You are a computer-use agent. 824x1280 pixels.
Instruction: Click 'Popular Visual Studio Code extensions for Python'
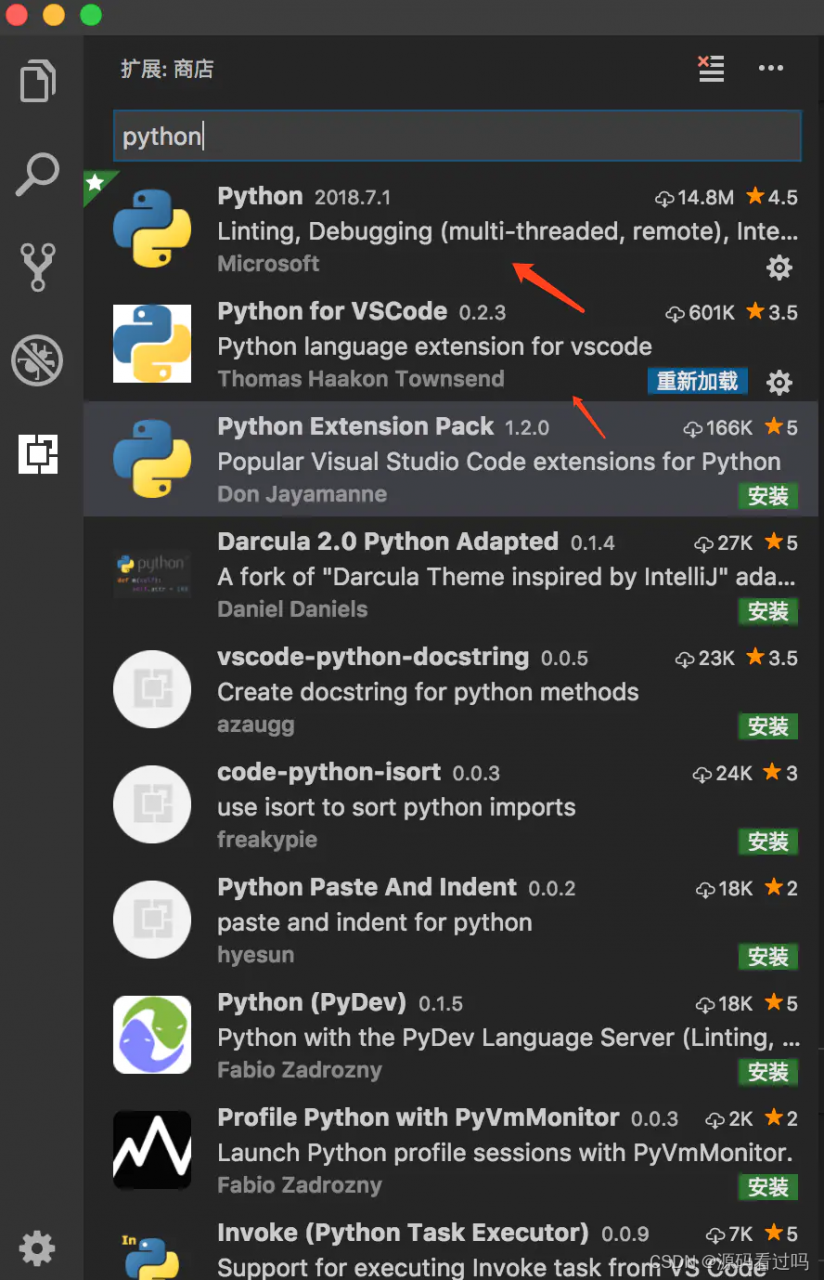(499, 462)
